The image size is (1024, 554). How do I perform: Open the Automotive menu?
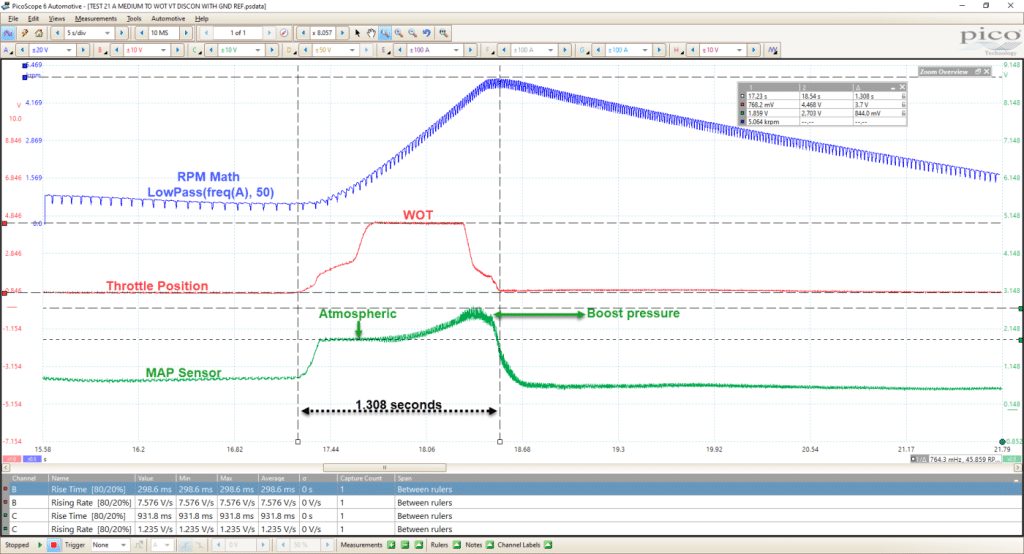(168, 18)
